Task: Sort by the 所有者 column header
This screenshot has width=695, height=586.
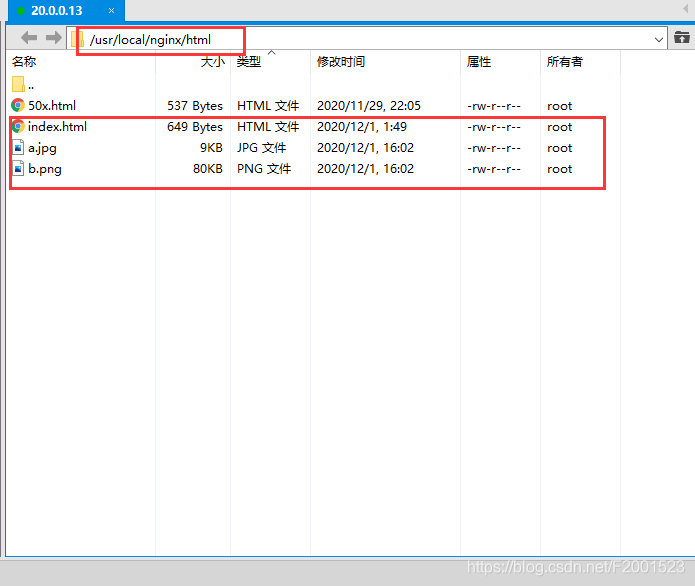Action: pos(565,62)
